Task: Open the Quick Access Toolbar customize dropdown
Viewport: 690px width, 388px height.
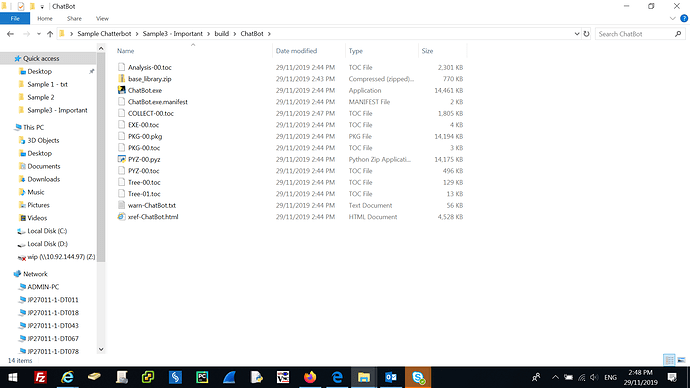Action: tap(42, 7)
